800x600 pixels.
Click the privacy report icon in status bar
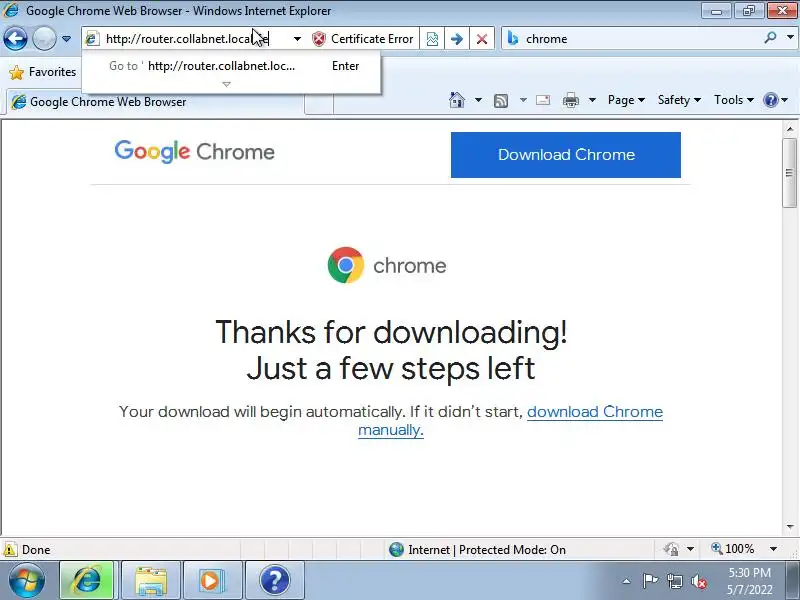pyautogui.click(x=671, y=549)
